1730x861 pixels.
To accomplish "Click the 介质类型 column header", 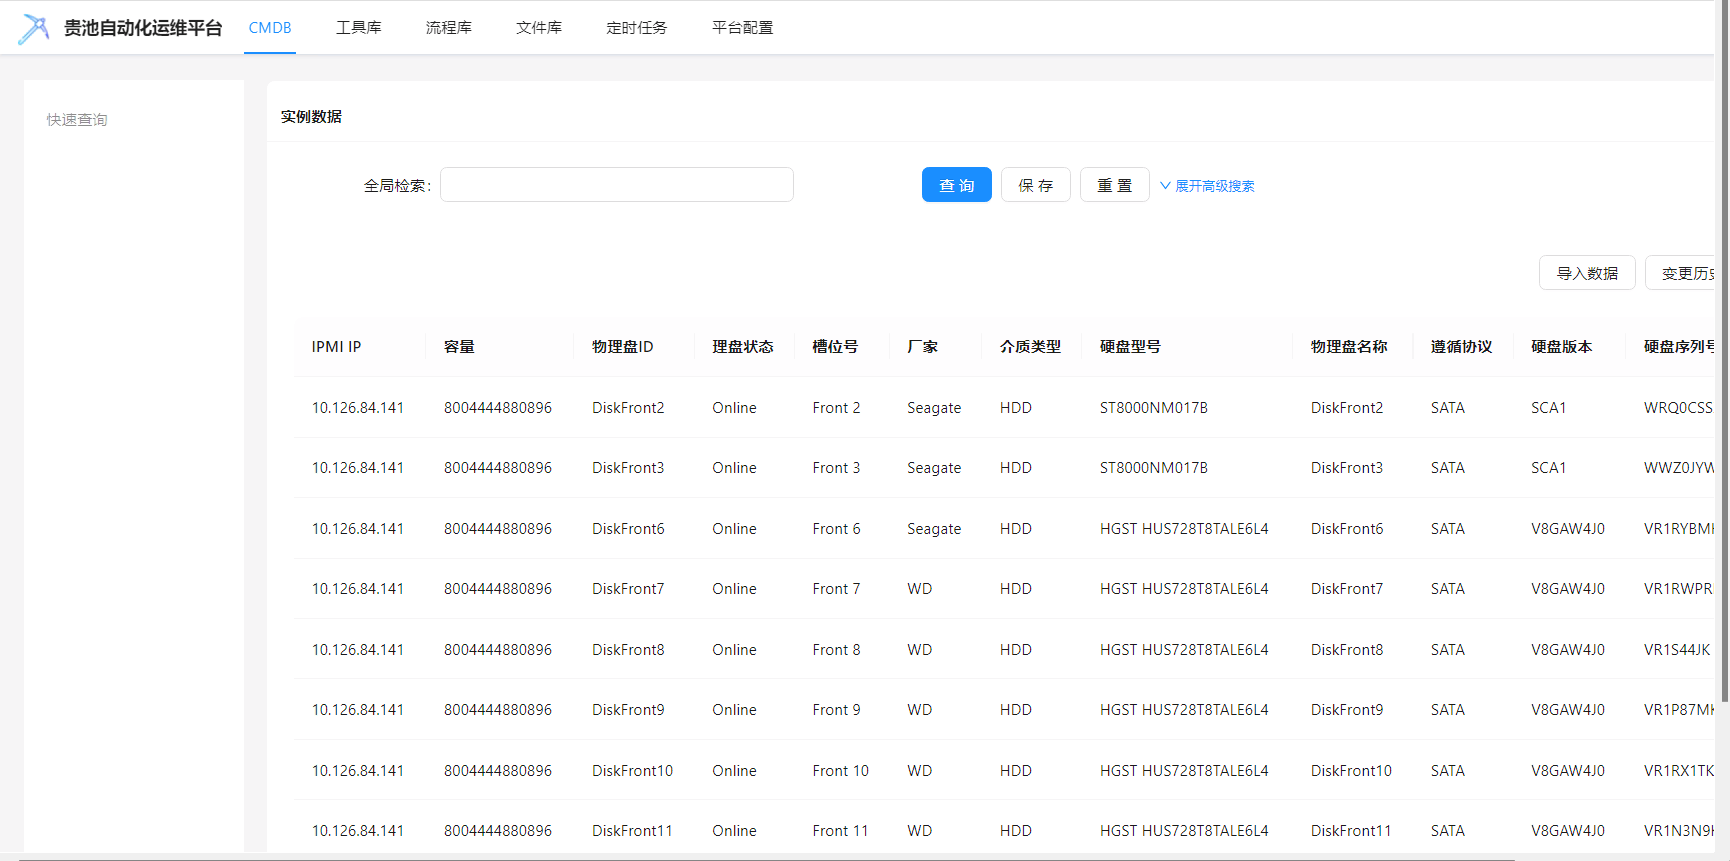I will (1031, 347).
